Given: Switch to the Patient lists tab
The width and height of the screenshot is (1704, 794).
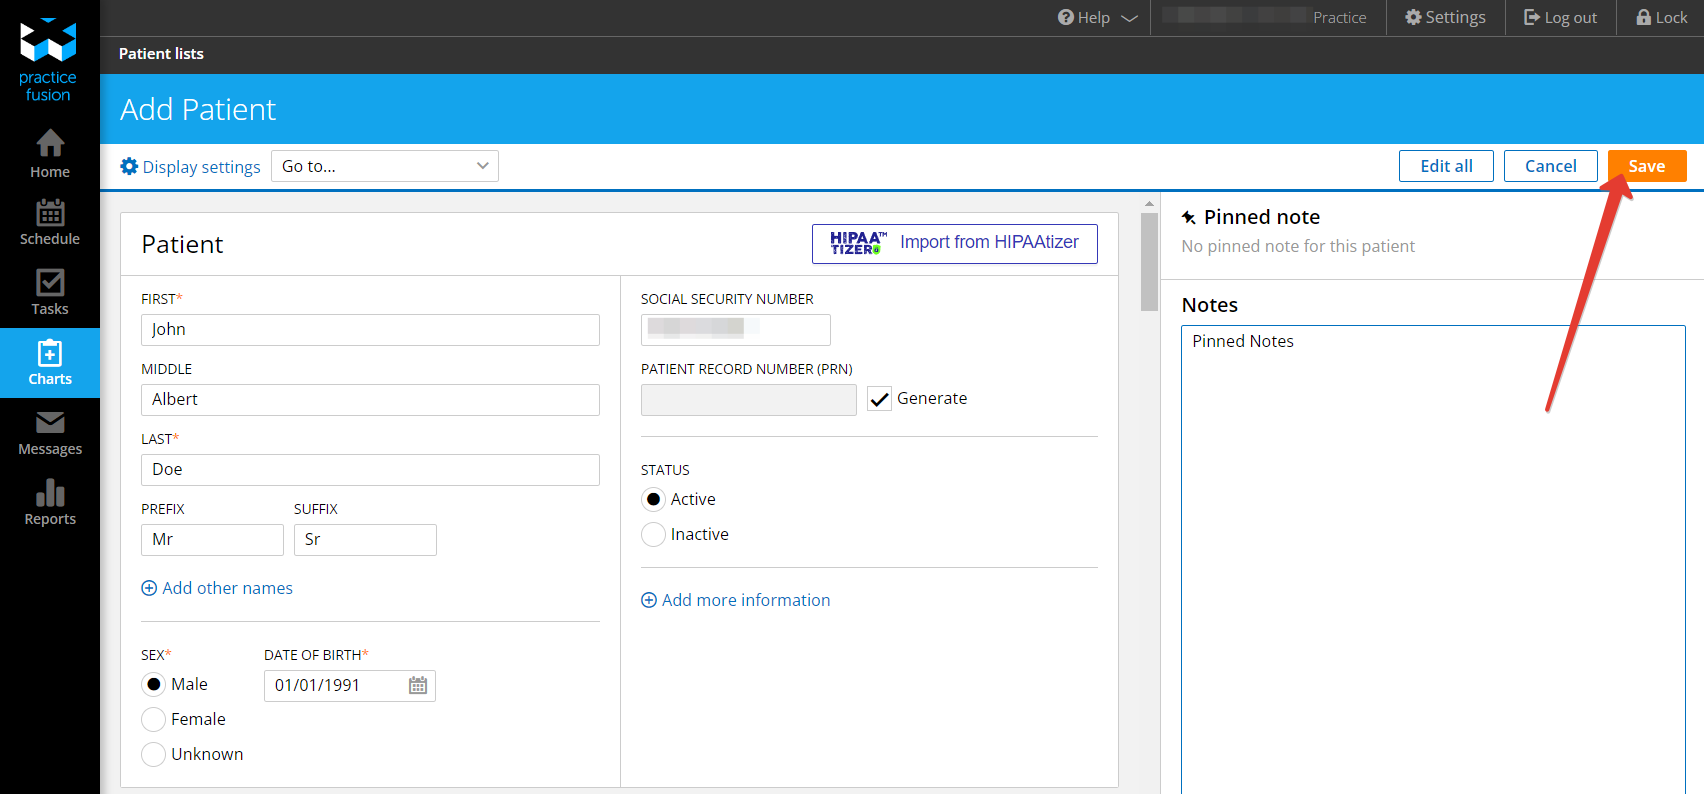Looking at the screenshot, I should (x=161, y=54).
